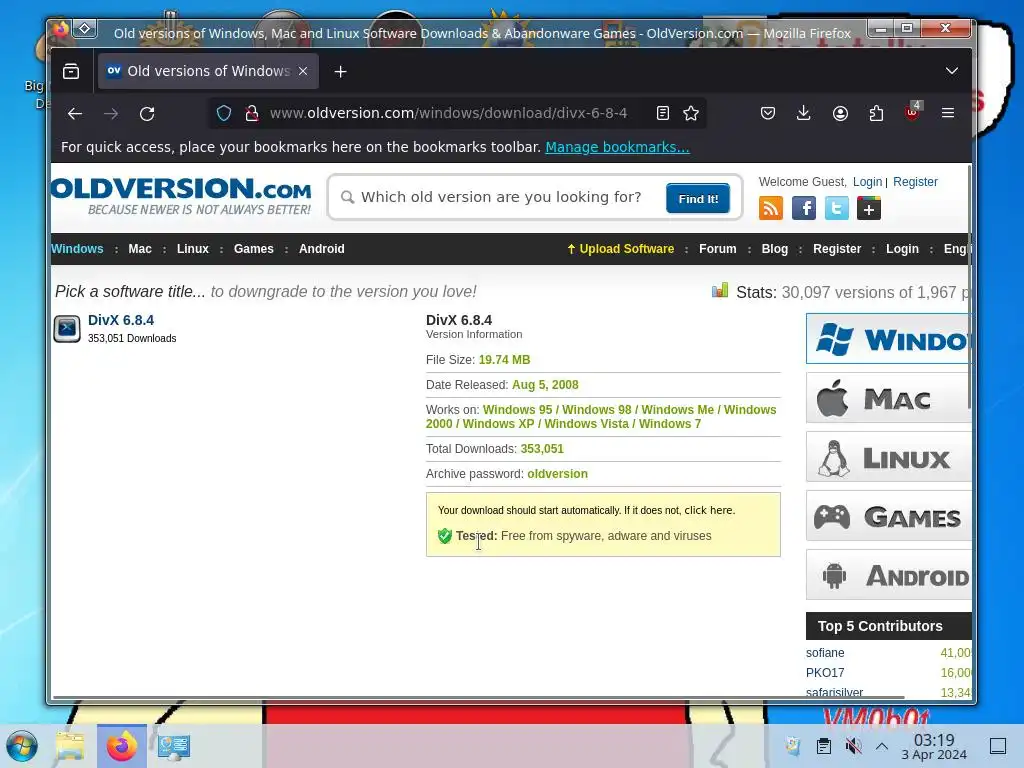Screen dimensions: 1024x768
Task: Open the extensions puzzle icon
Action: click(876, 114)
